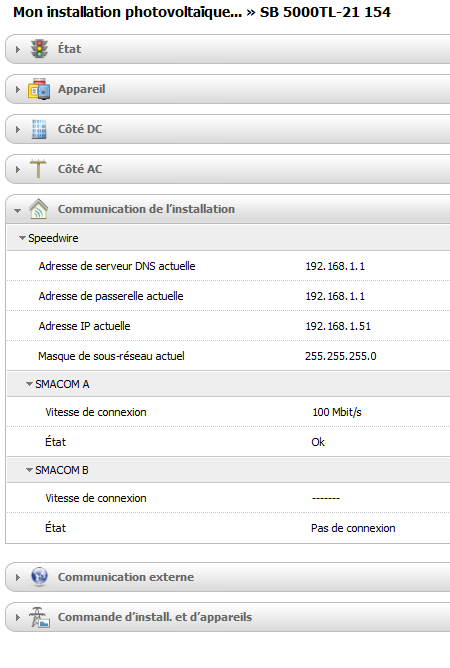Click the pylon Commande d'install. icon

click(x=39, y=617)
